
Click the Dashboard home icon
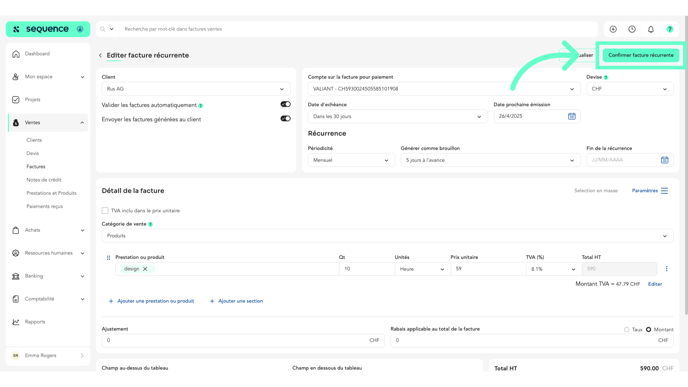tap(16, 54)
